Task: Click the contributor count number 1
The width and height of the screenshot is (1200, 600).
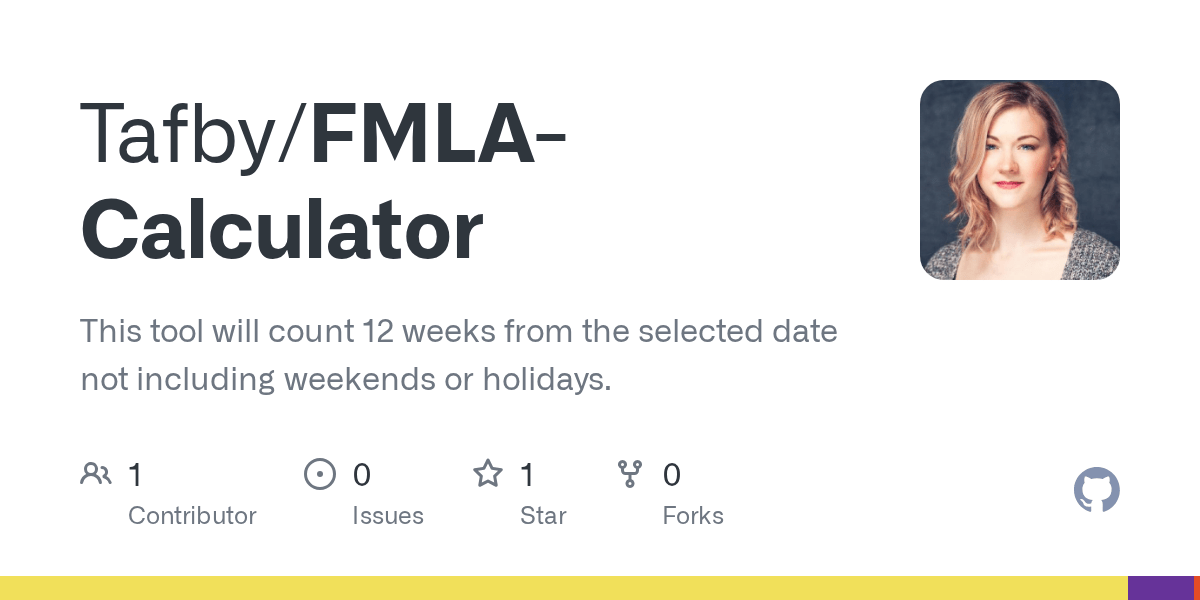Action: (x=135, y=474)
